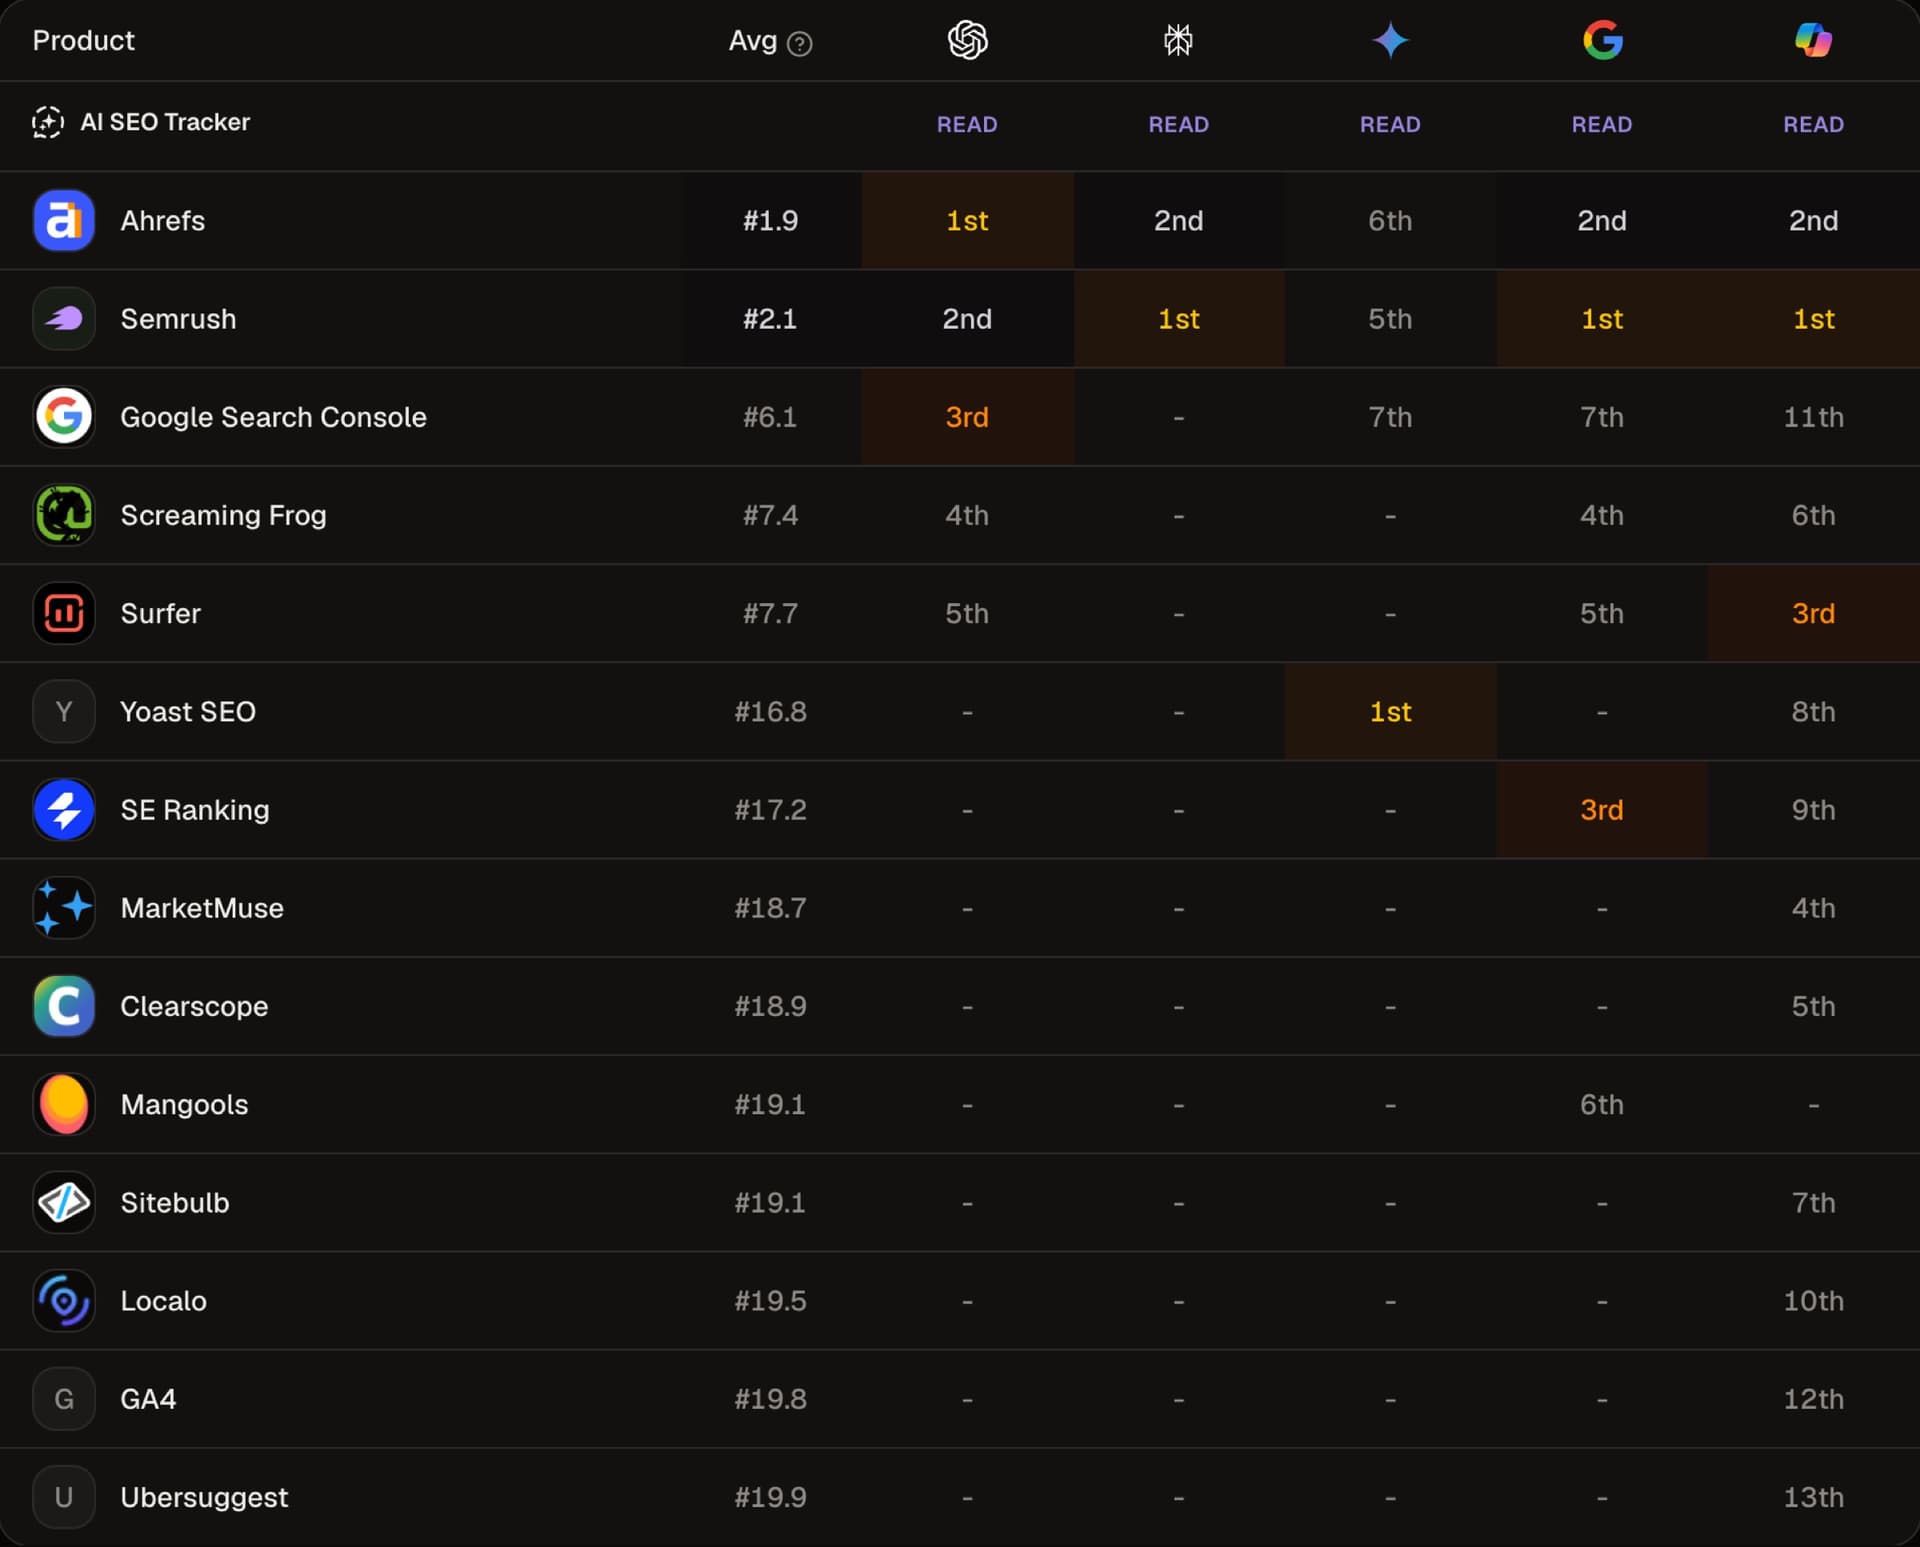Select the Surfer product name
Image resolution: width=1920 pixels, height=1547 pixels.
pos(160,612)
